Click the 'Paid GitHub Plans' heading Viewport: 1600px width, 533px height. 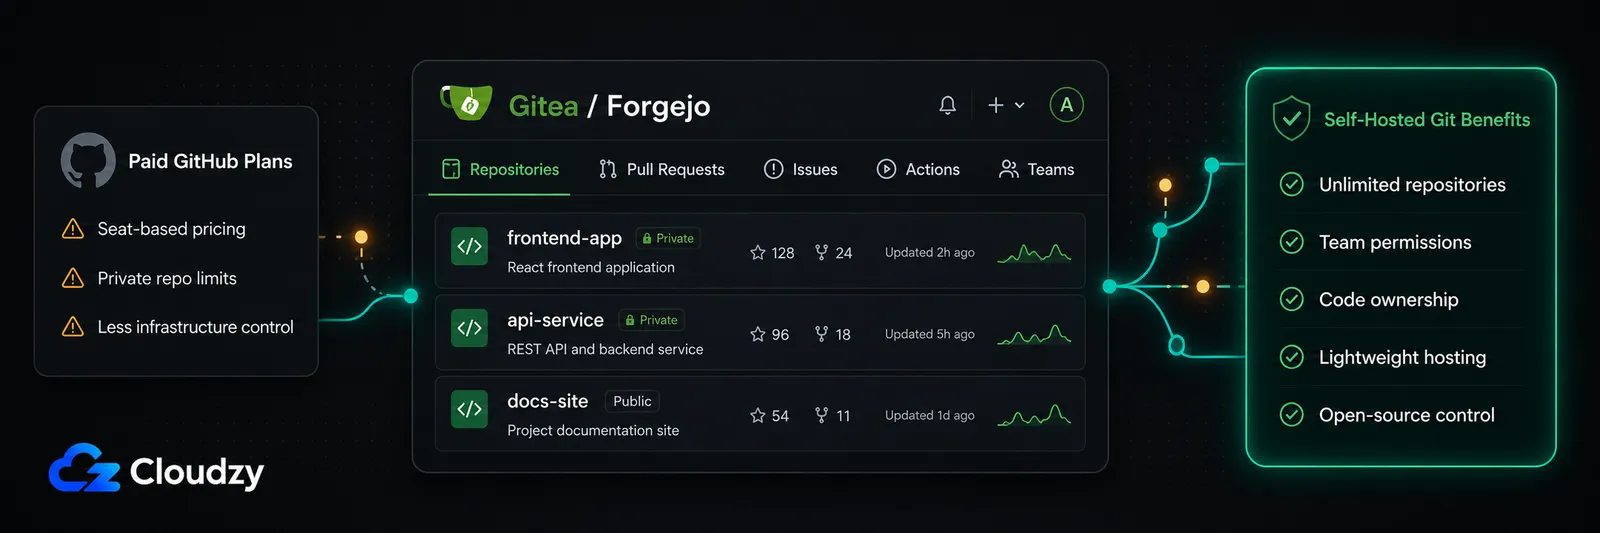[x=210, y=161]
